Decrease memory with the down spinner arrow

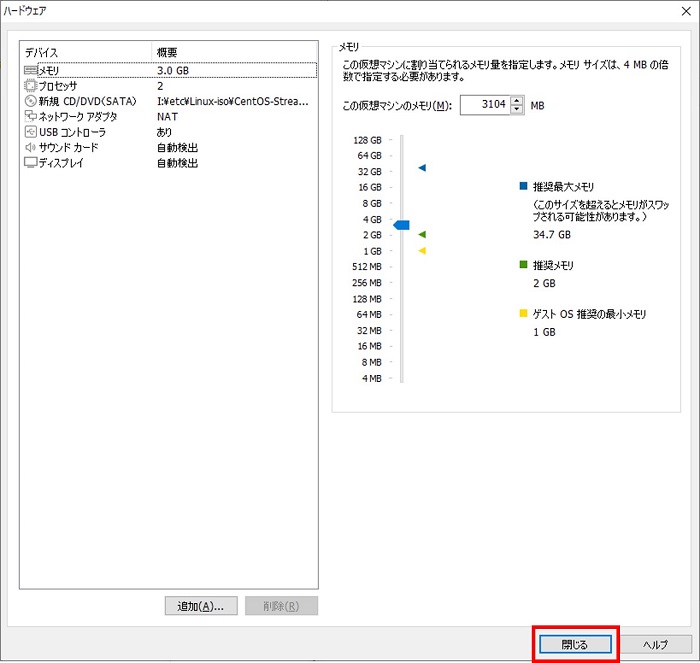pos(517,109)
